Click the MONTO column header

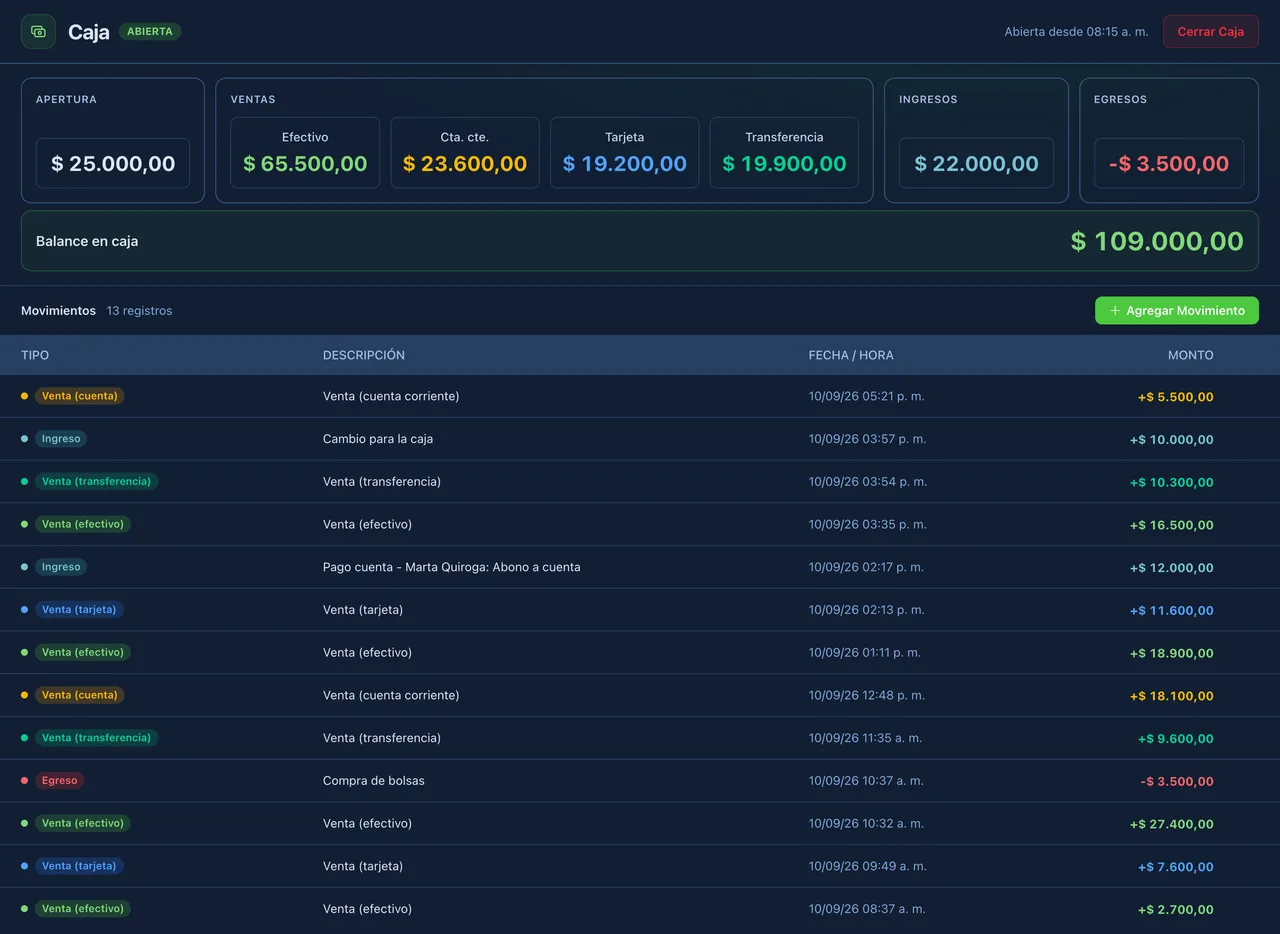(1191, 355)
